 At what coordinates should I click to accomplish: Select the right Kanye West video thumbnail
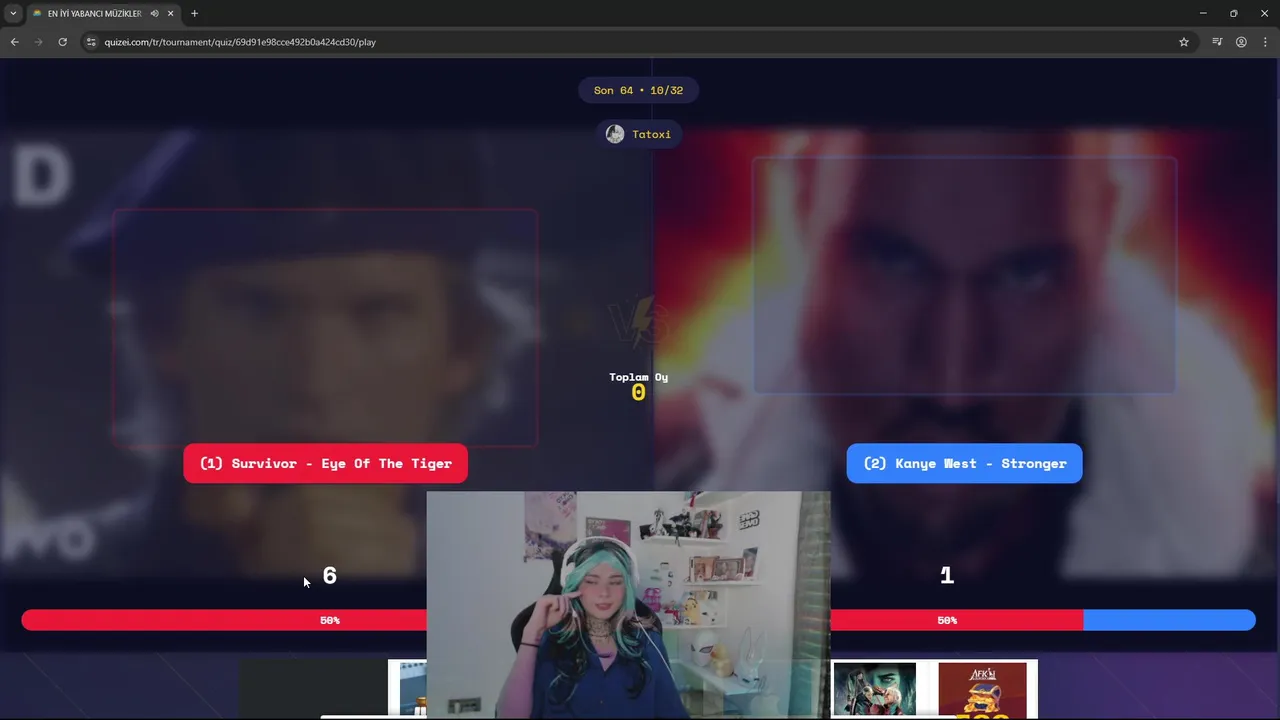click(964, 275)
